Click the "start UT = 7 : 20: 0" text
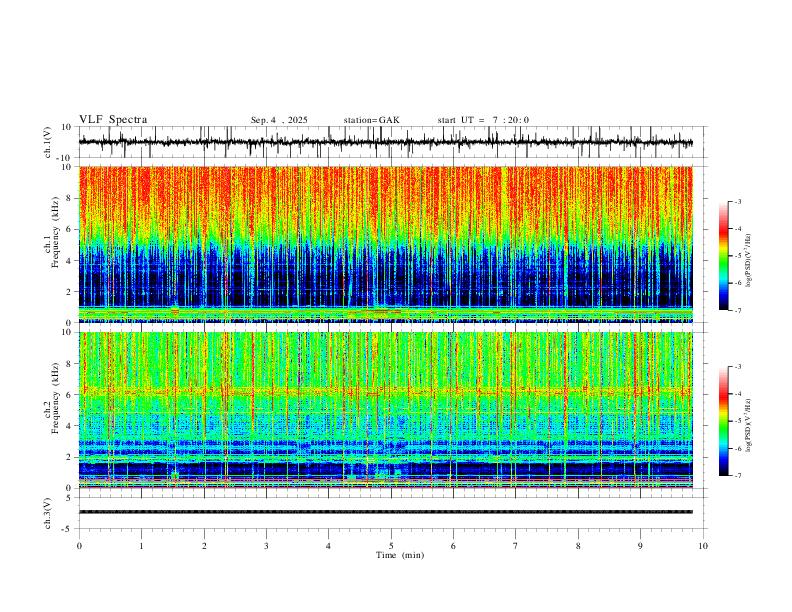The height and width of the screenshot is (612, 792). pos(483,120)
